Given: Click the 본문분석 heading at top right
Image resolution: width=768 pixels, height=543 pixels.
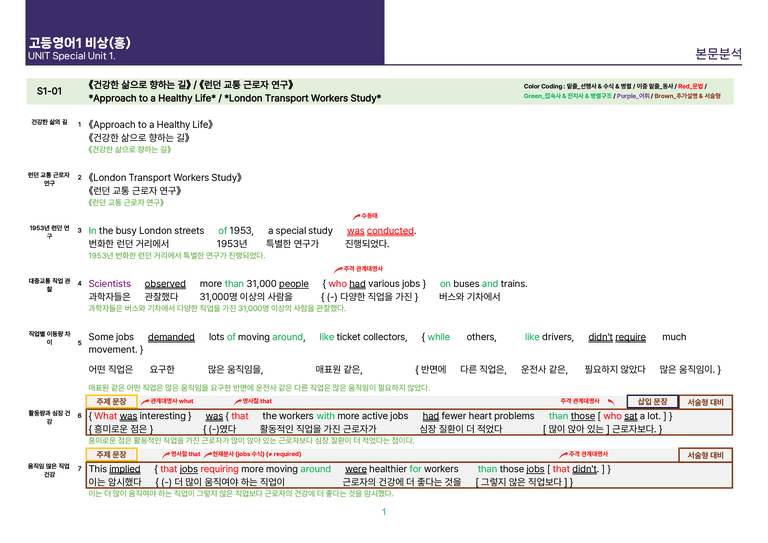Looking at the screenshot, I should [x=719, y=53].
